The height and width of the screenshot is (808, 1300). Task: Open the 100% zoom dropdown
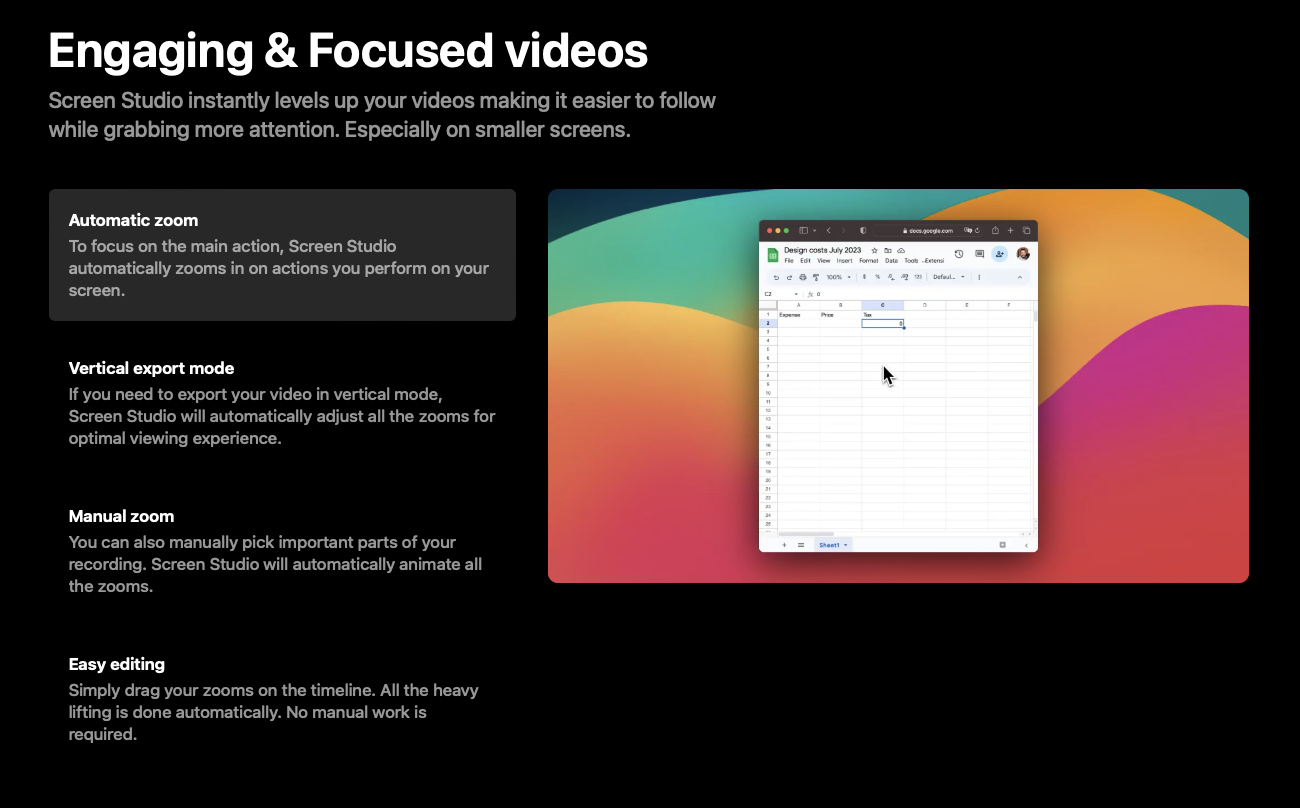(x=839, y=277)
